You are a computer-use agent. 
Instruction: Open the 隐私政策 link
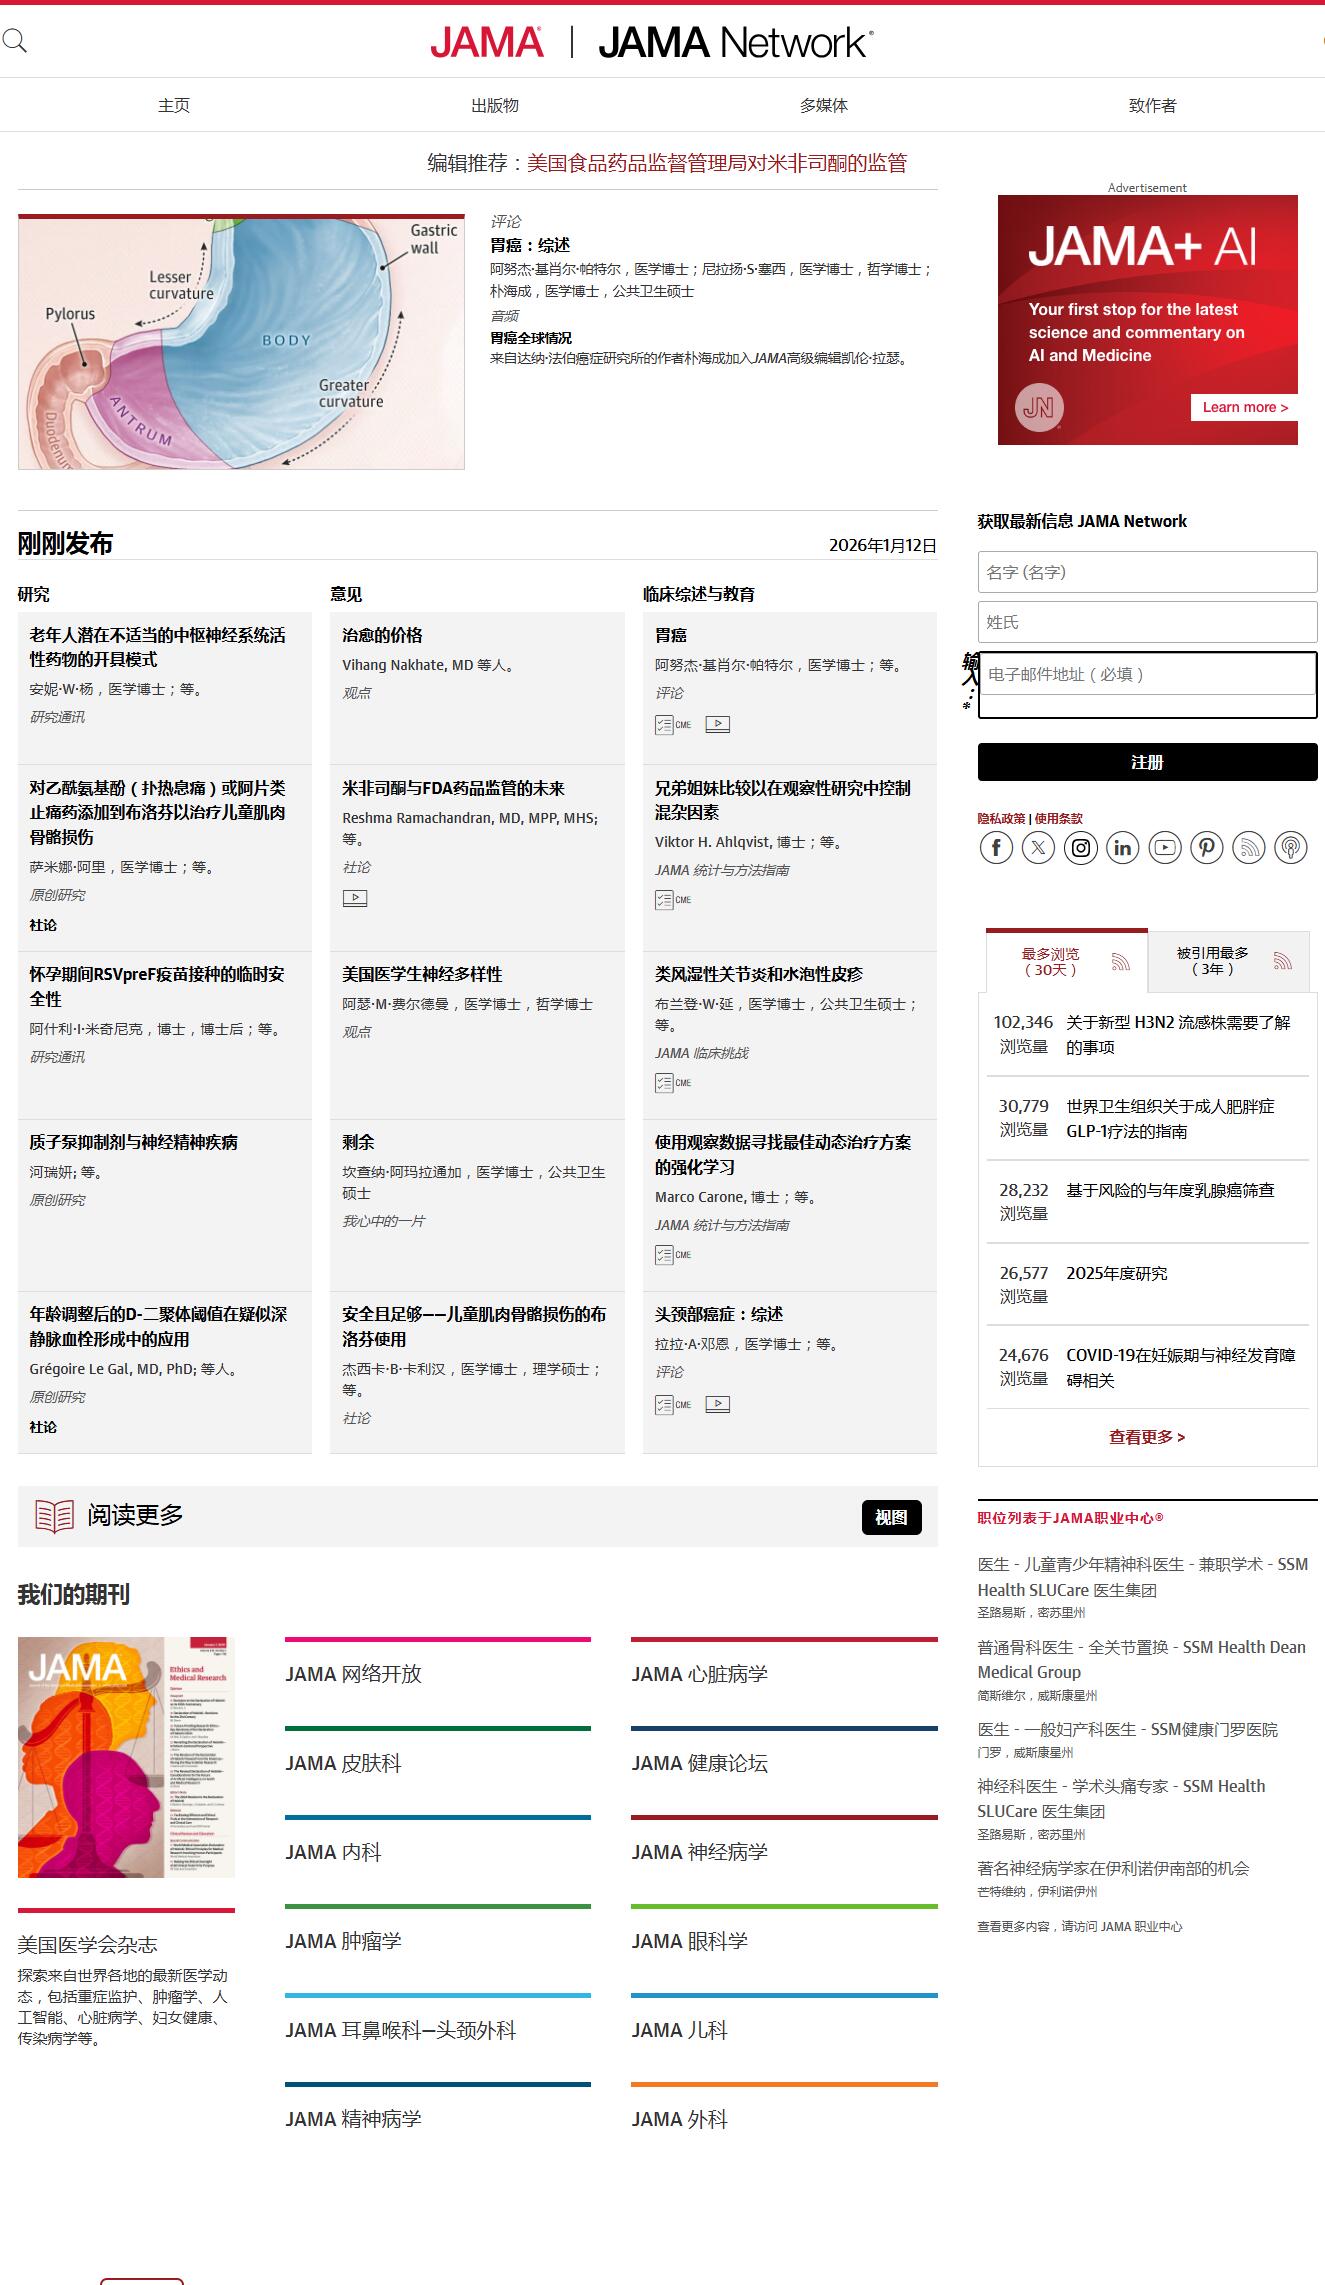(1001, 818)
